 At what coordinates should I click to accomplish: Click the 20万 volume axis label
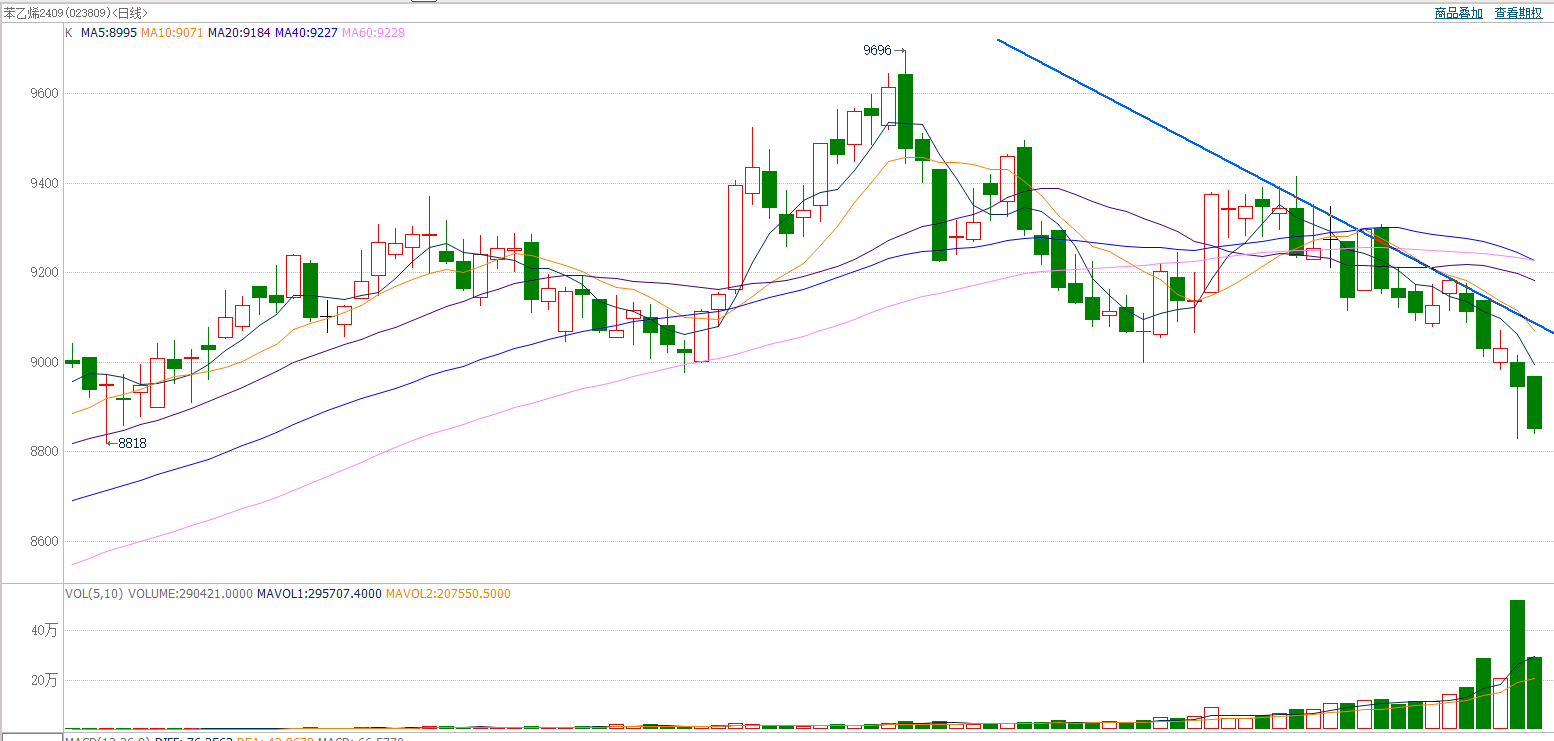click(x=45, y=680)
